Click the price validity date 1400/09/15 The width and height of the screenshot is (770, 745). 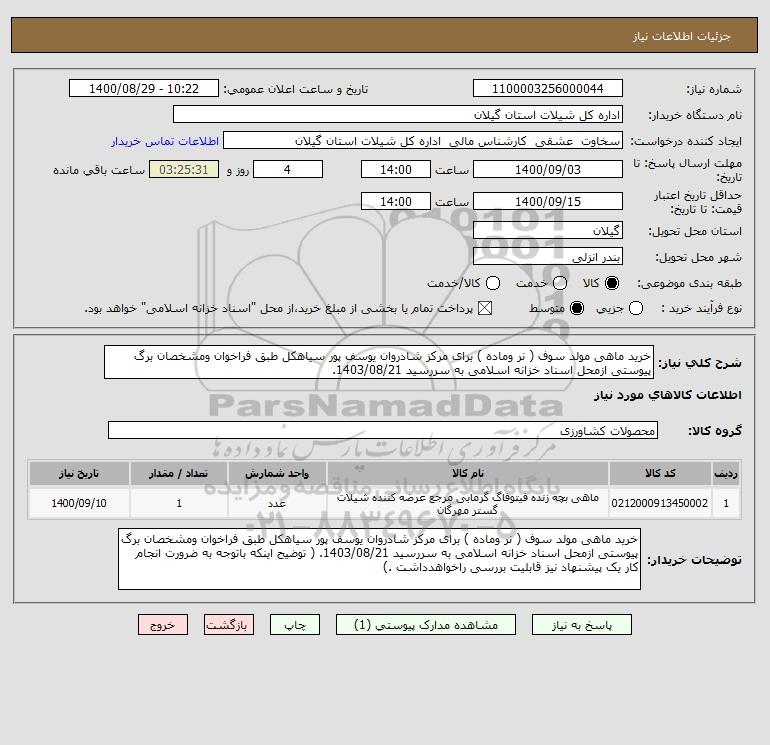pos(548,201)
